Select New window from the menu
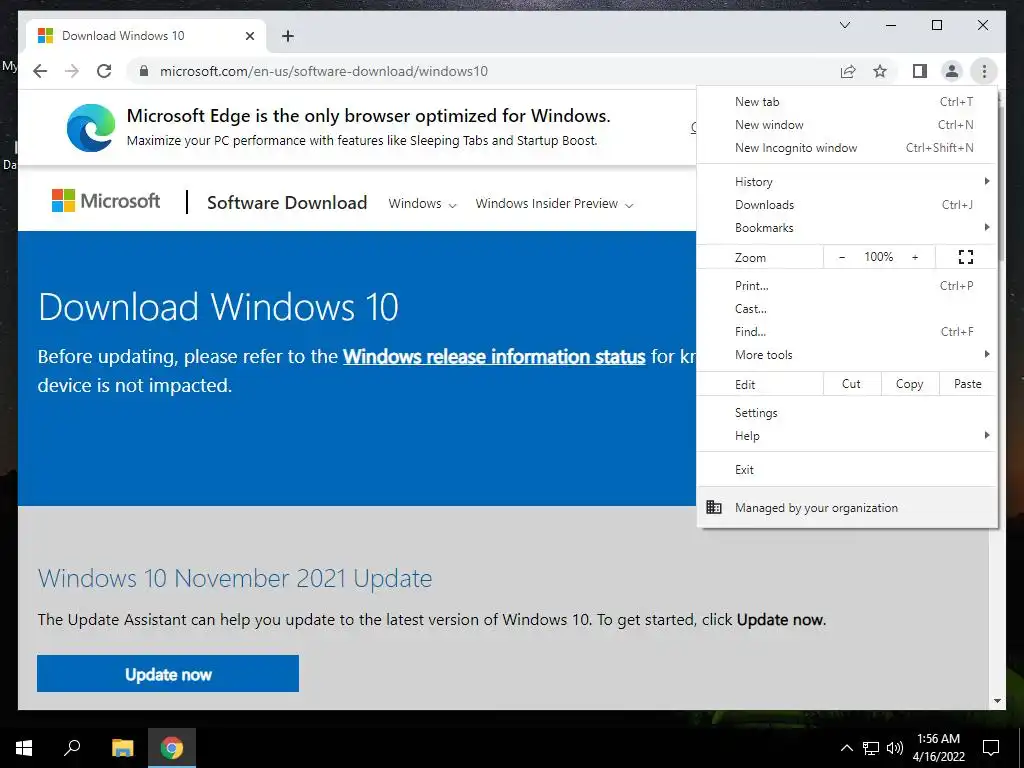The width and height of the screenshot is (1024, 768). pyautogui.click(x=846, y=124)
